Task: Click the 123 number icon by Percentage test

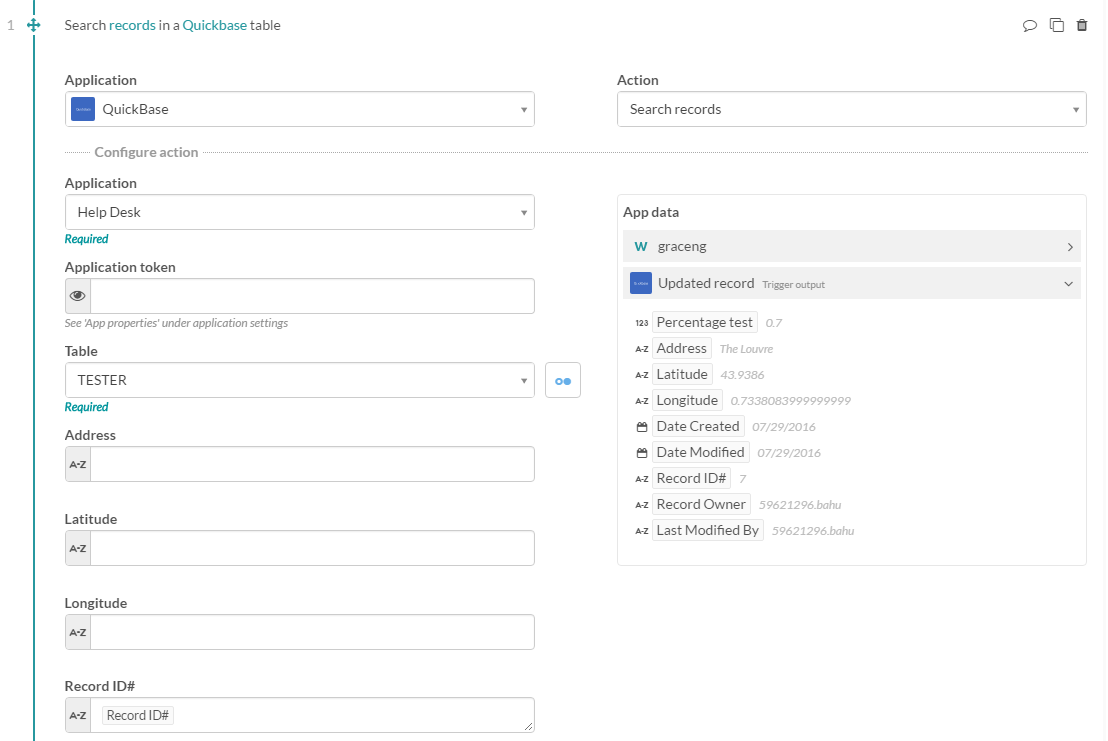Action: pos(642,323)
